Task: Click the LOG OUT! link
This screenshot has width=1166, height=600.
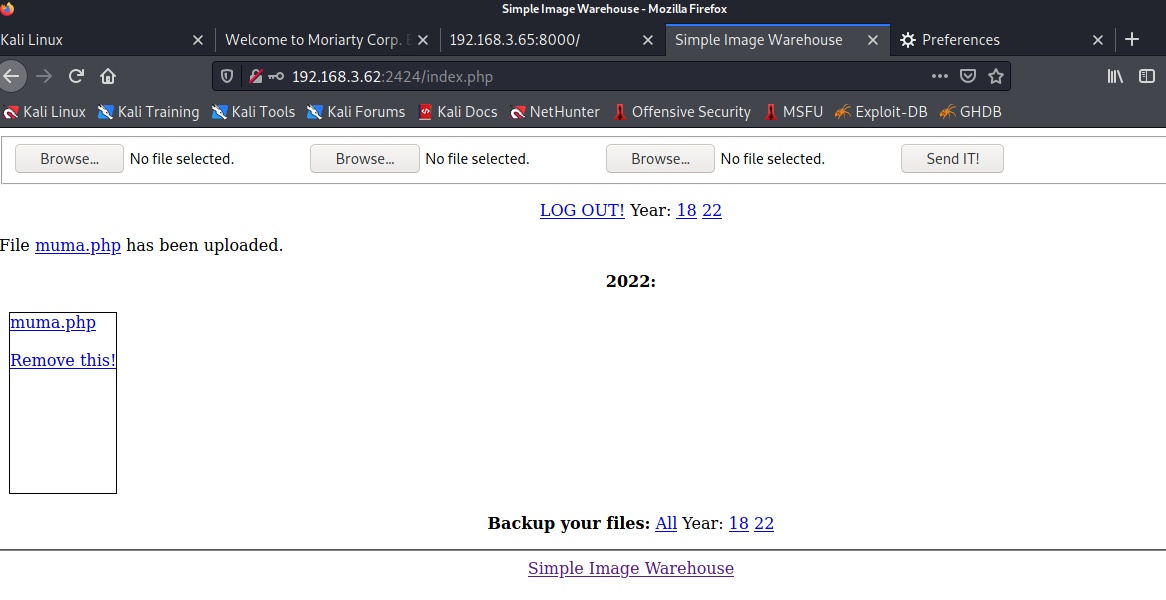Action: click(582, 210)
